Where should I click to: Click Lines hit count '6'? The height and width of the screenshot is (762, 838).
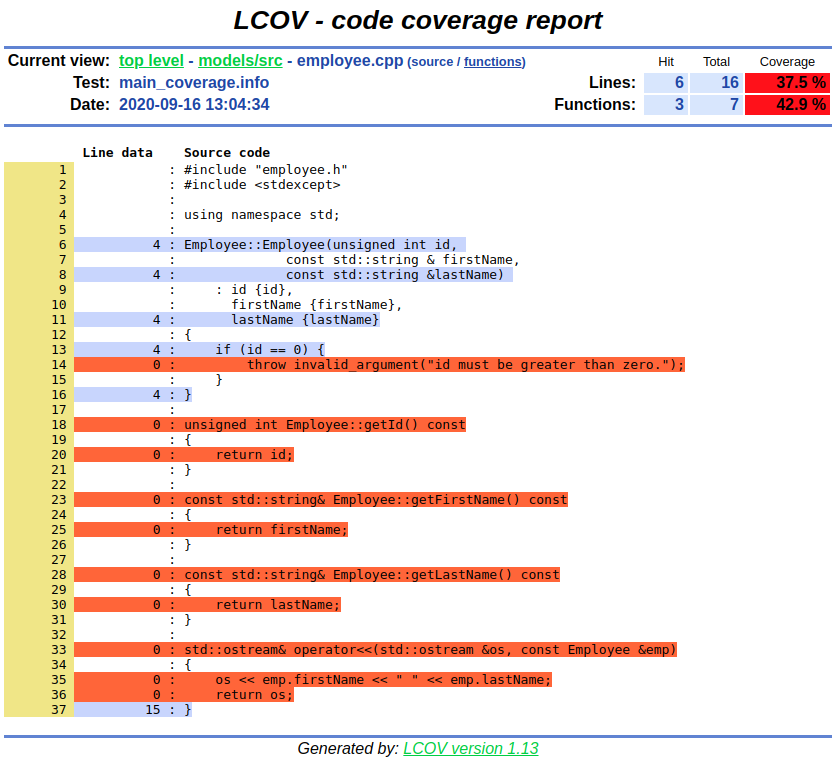[666, 83]
